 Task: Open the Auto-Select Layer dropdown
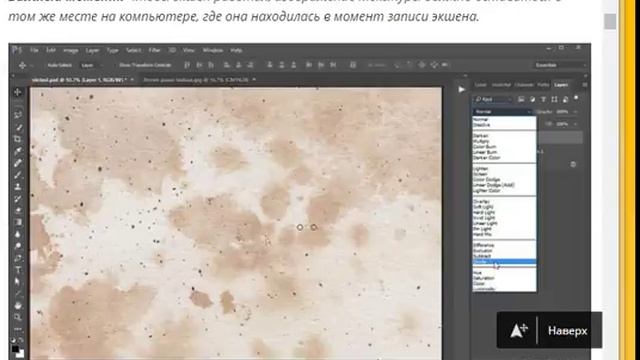(91, 65)
